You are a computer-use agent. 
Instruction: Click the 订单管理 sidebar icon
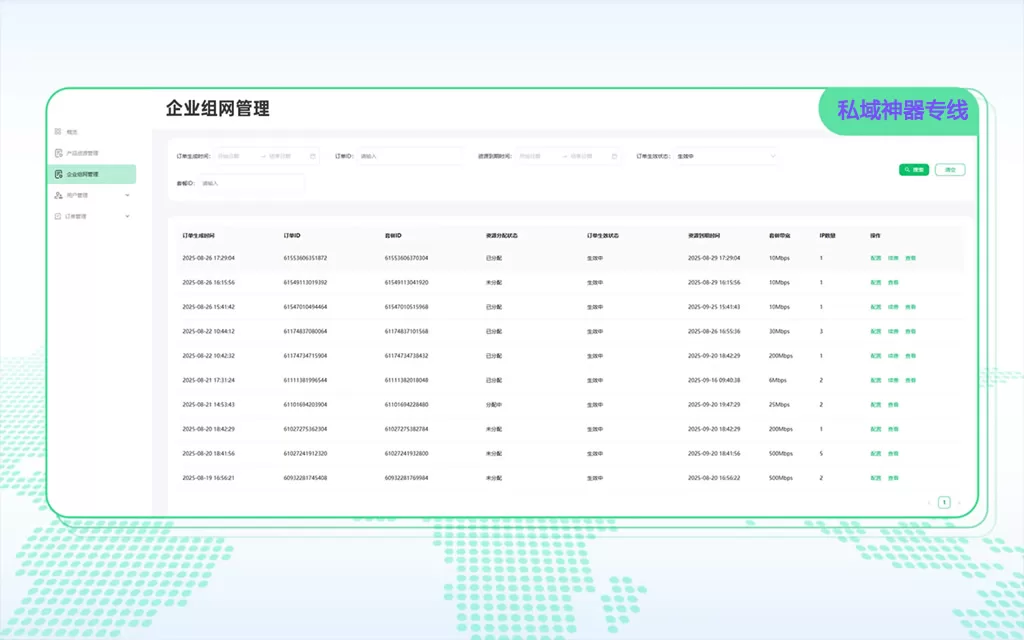(x=58, y=216)
